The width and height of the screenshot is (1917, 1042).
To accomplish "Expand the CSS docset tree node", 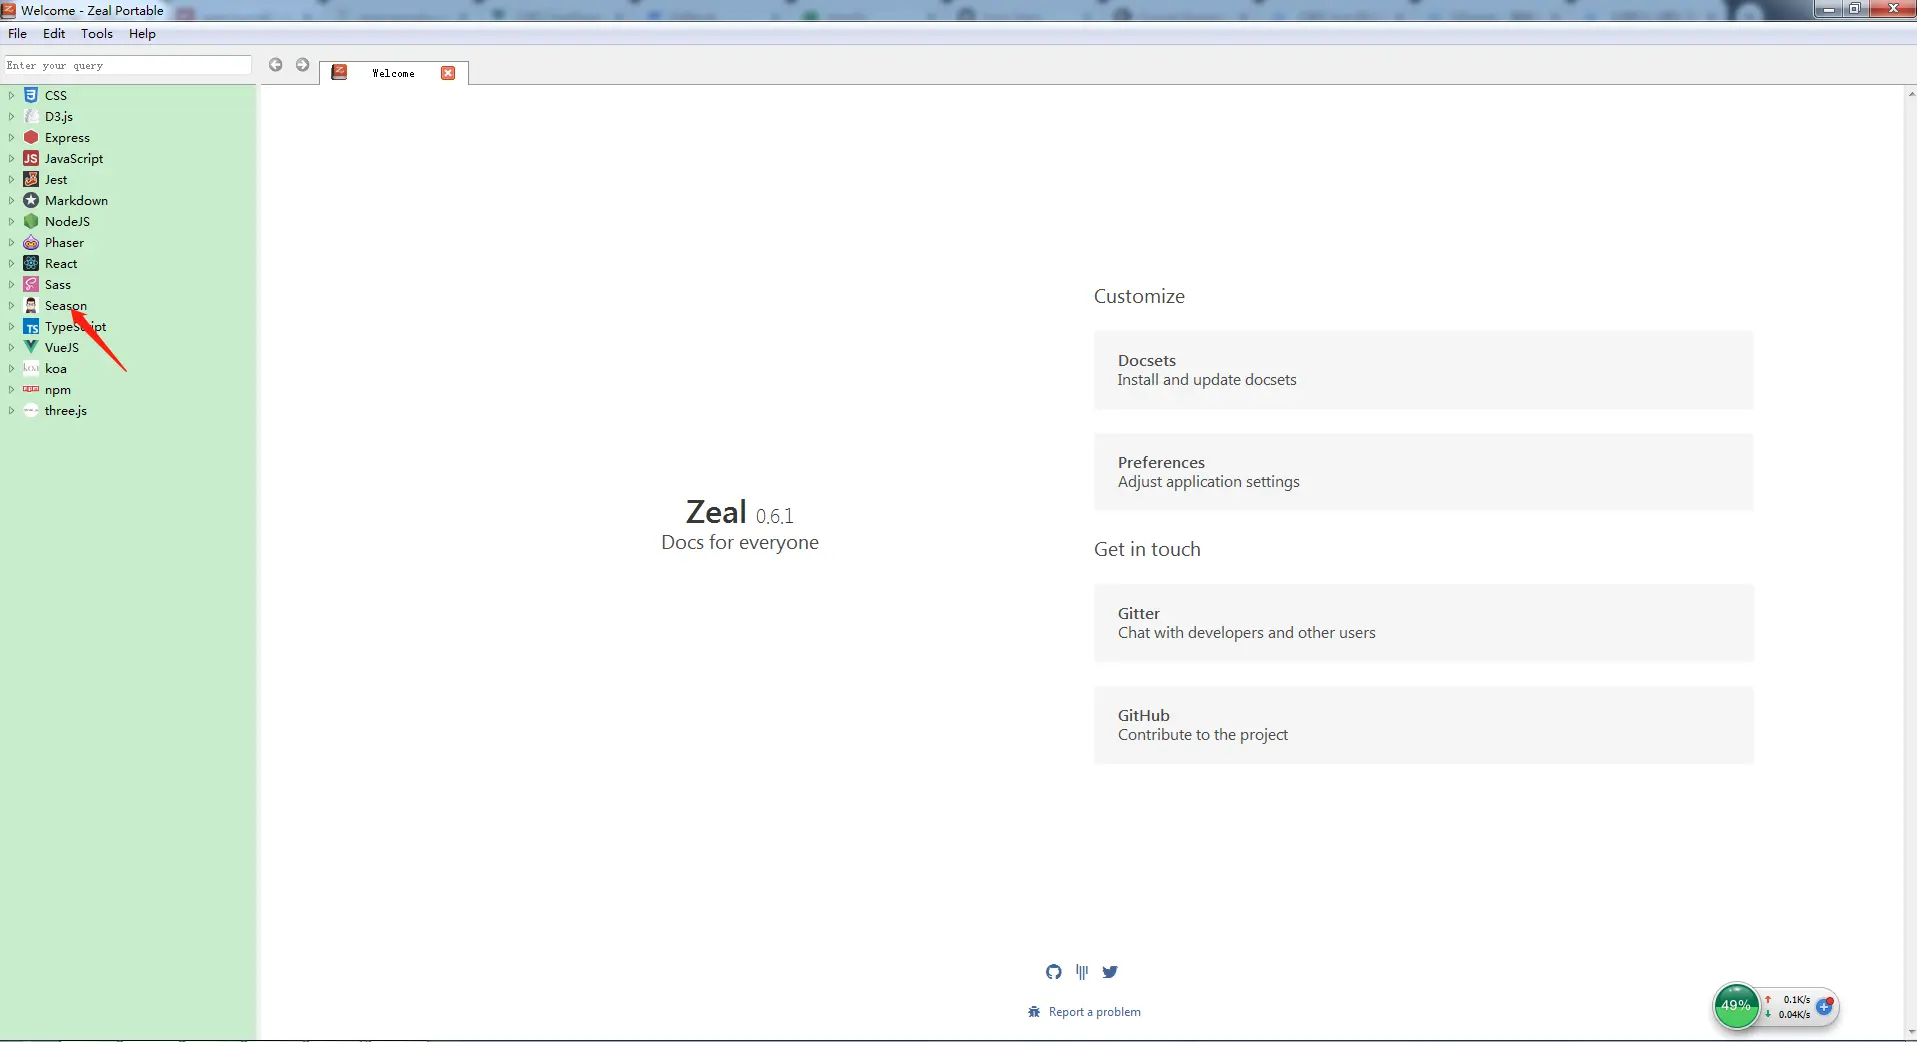I will pyautogui.click(x=11, y=96).
